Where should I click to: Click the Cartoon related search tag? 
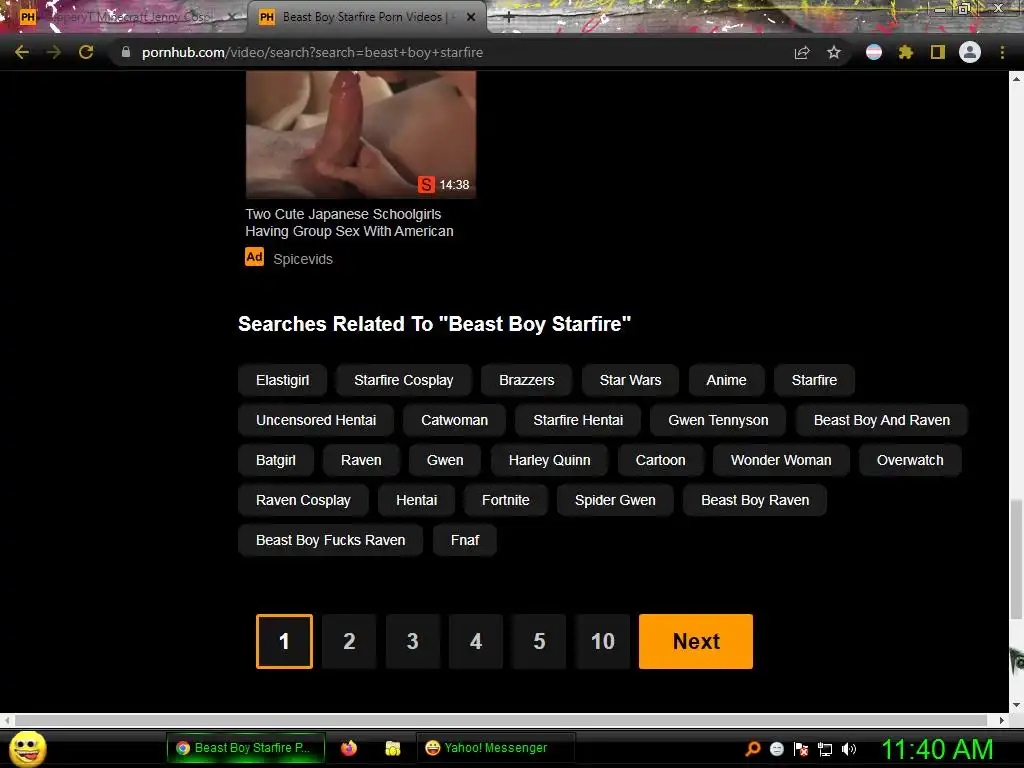click(660, 460)
